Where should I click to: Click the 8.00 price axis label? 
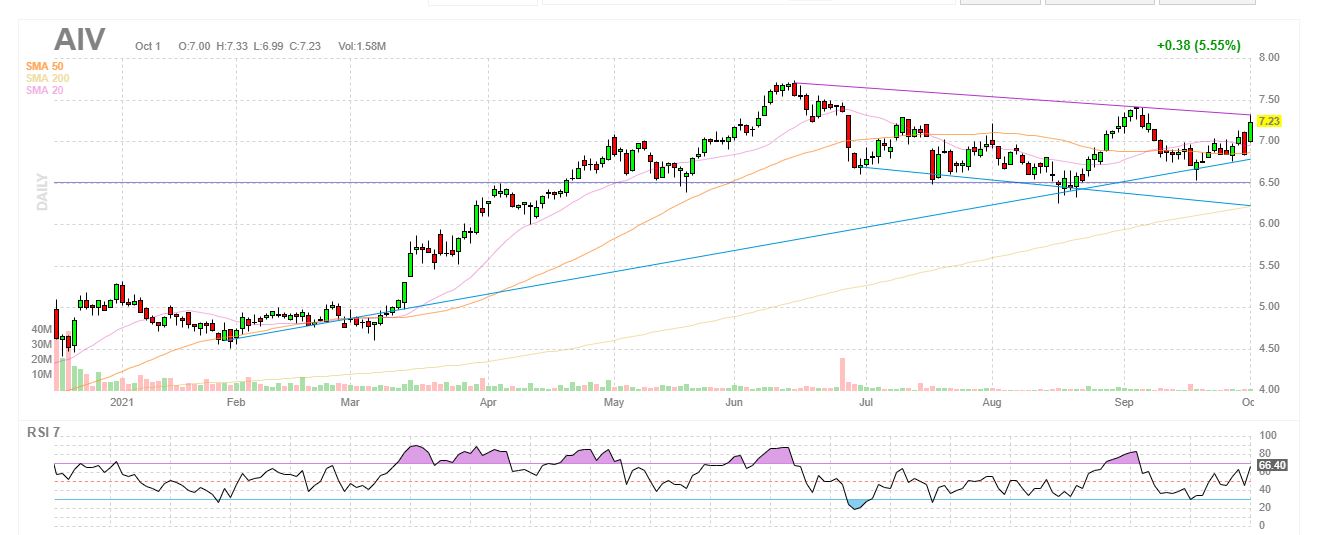tap(1269, 58)
